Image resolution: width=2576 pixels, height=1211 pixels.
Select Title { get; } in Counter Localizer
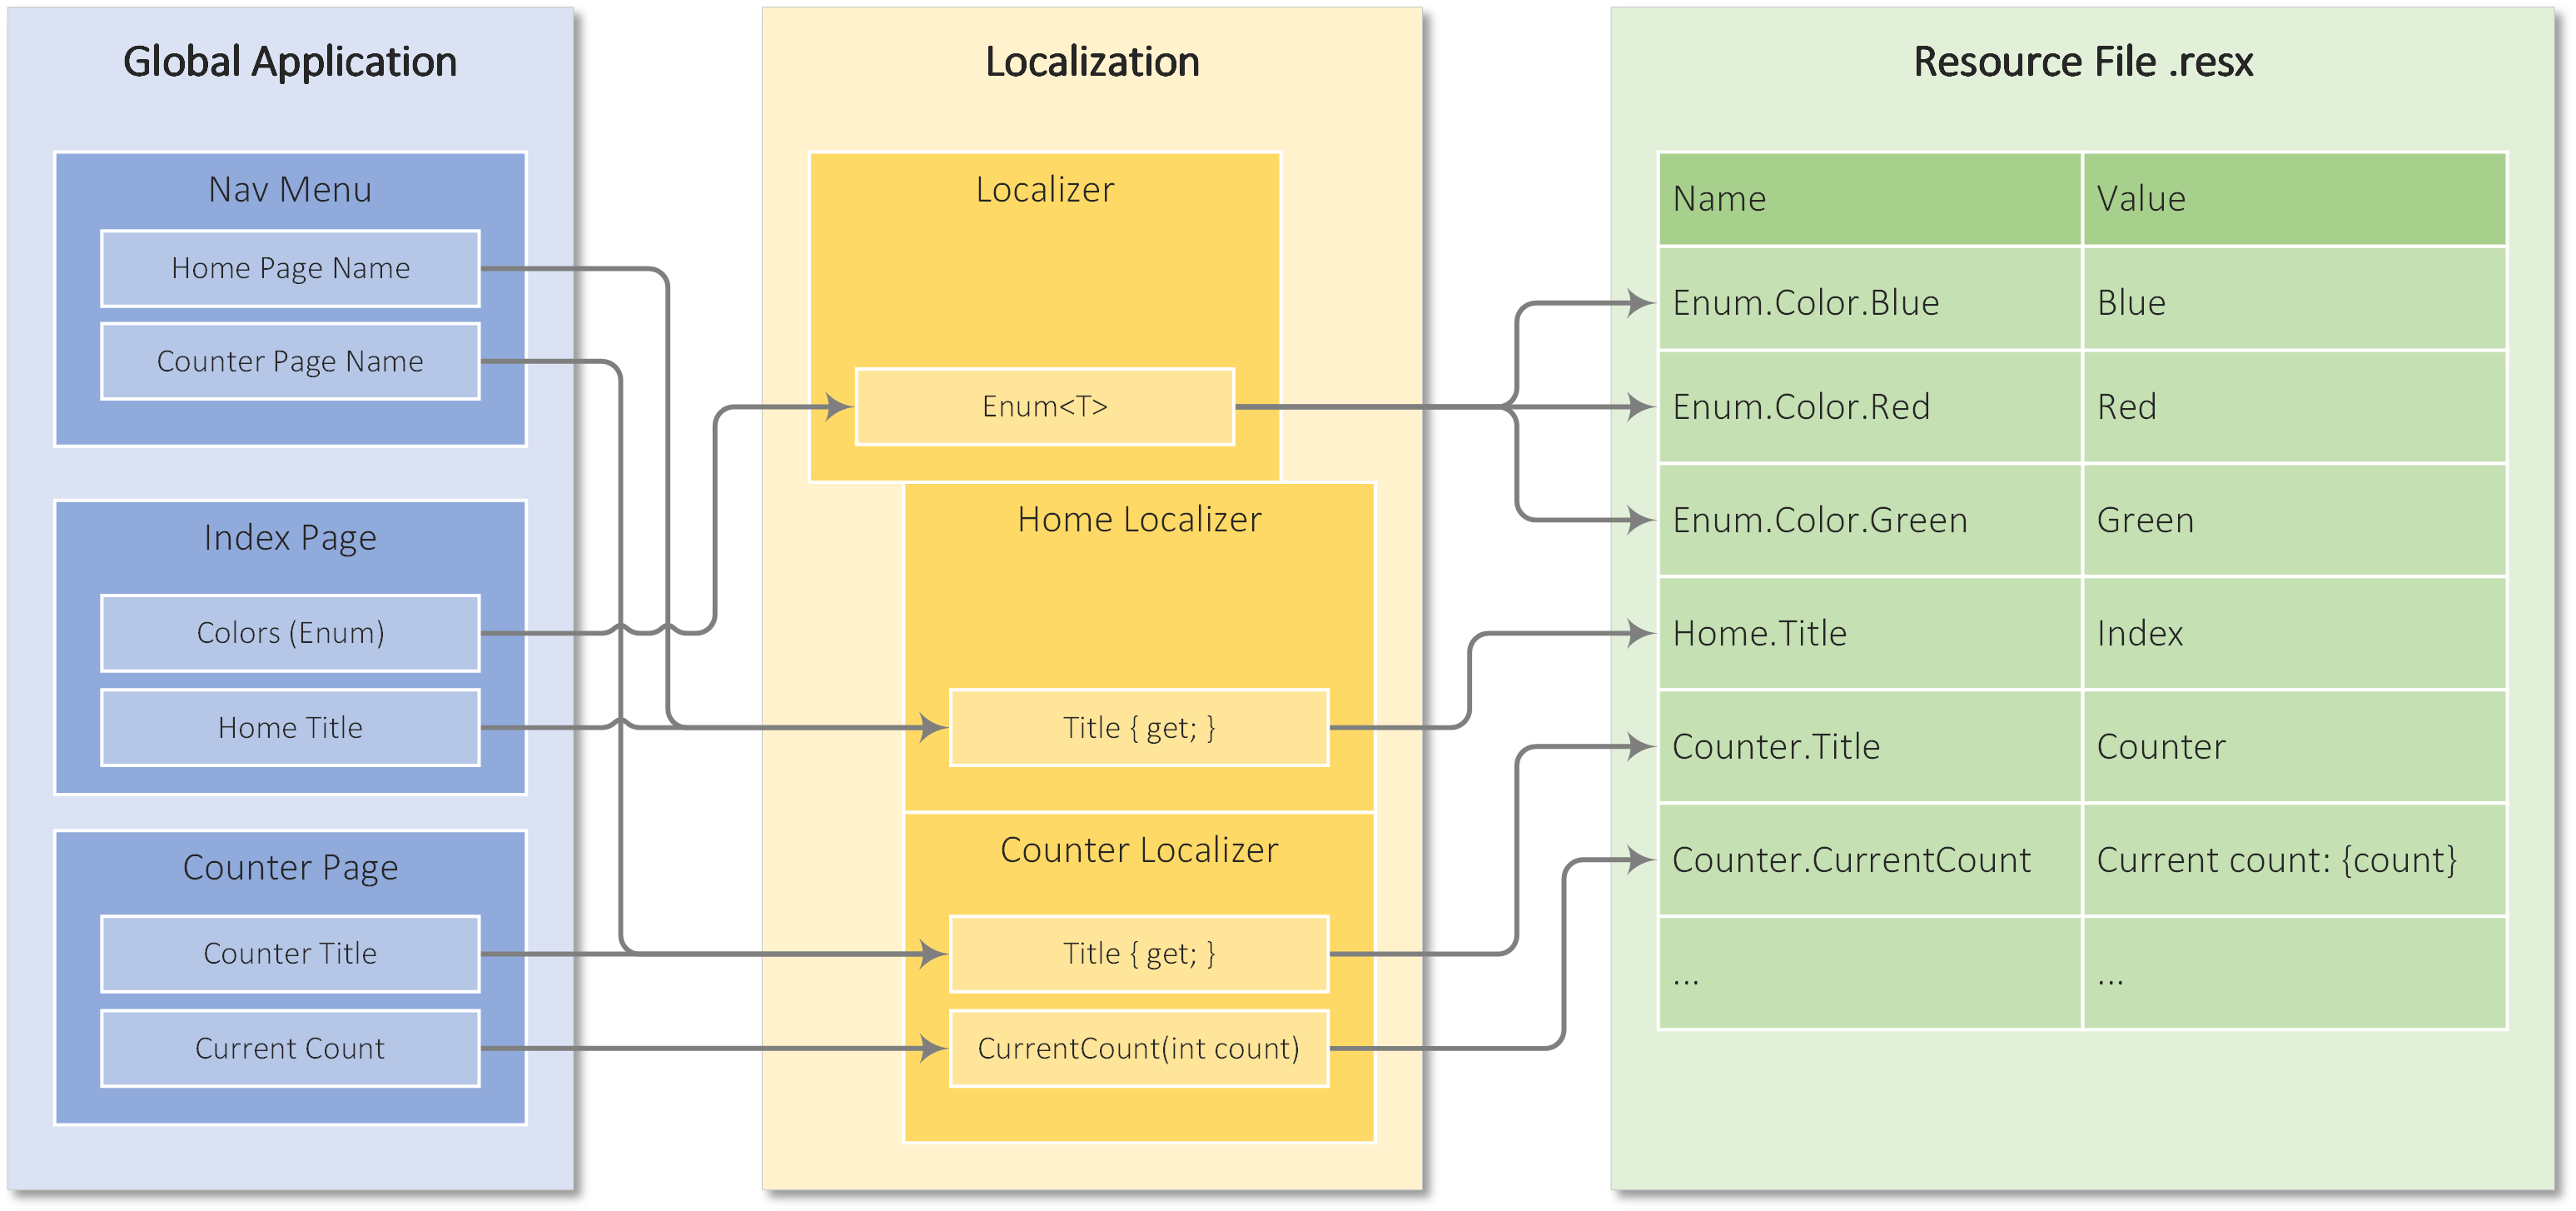tap(1139, 953)
